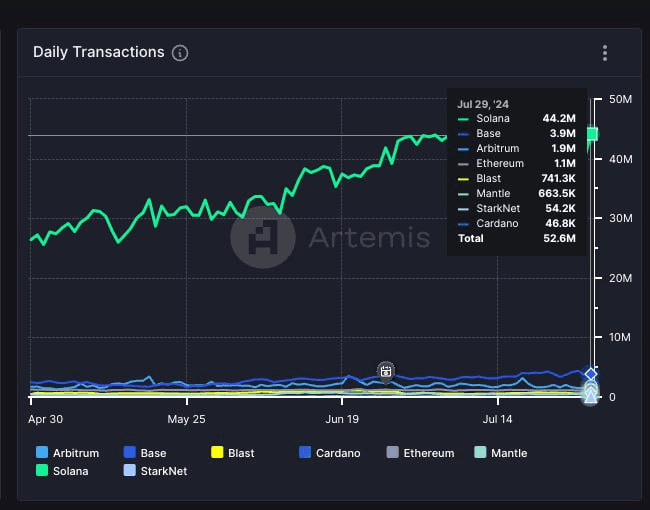The width and height of the screenshot is (650, 510).
Task: Select the Total 52.6M row in tooltip
Action: click(515, 238)
